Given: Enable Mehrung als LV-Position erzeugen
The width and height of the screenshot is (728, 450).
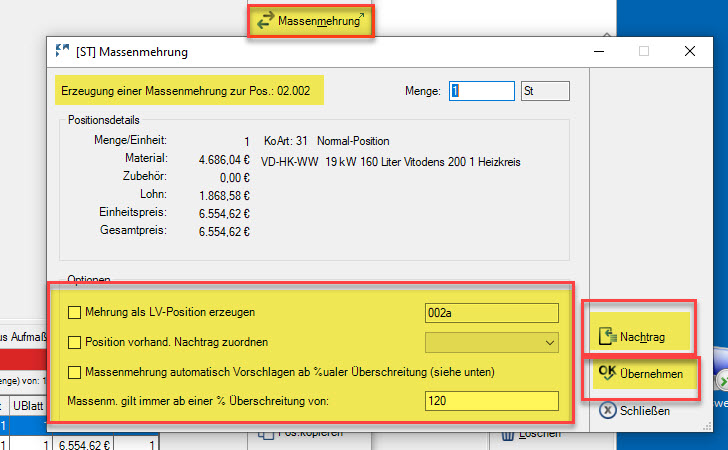Looking at the screenshot, I should 75,313.
